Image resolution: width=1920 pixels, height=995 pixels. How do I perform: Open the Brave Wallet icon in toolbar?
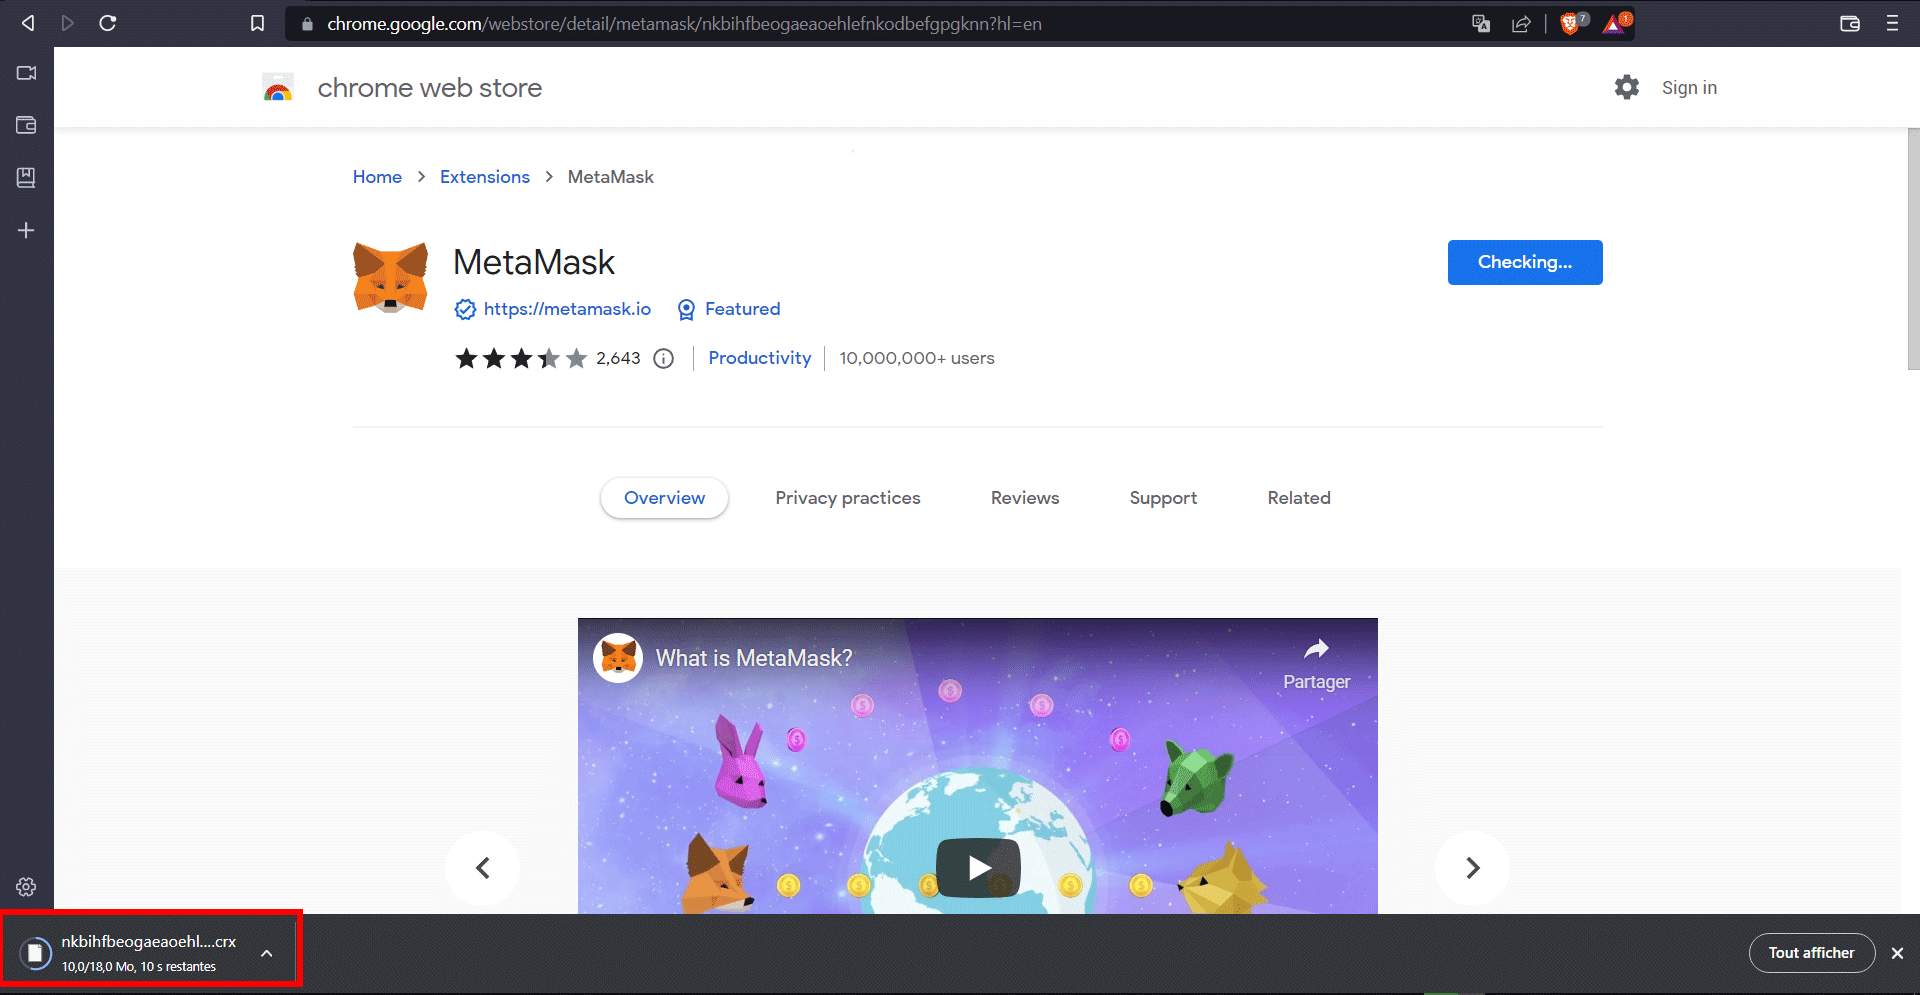(x=1850, y=23)
